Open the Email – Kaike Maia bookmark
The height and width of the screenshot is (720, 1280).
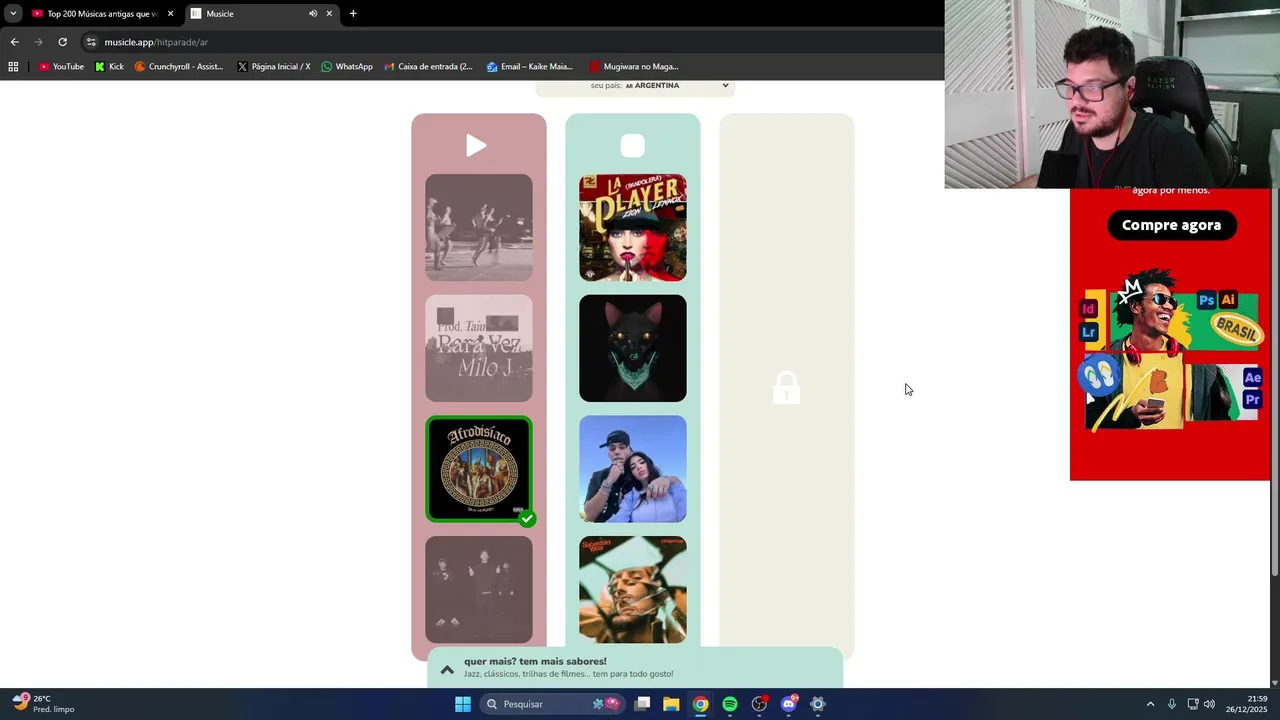[x=530, y=67]
